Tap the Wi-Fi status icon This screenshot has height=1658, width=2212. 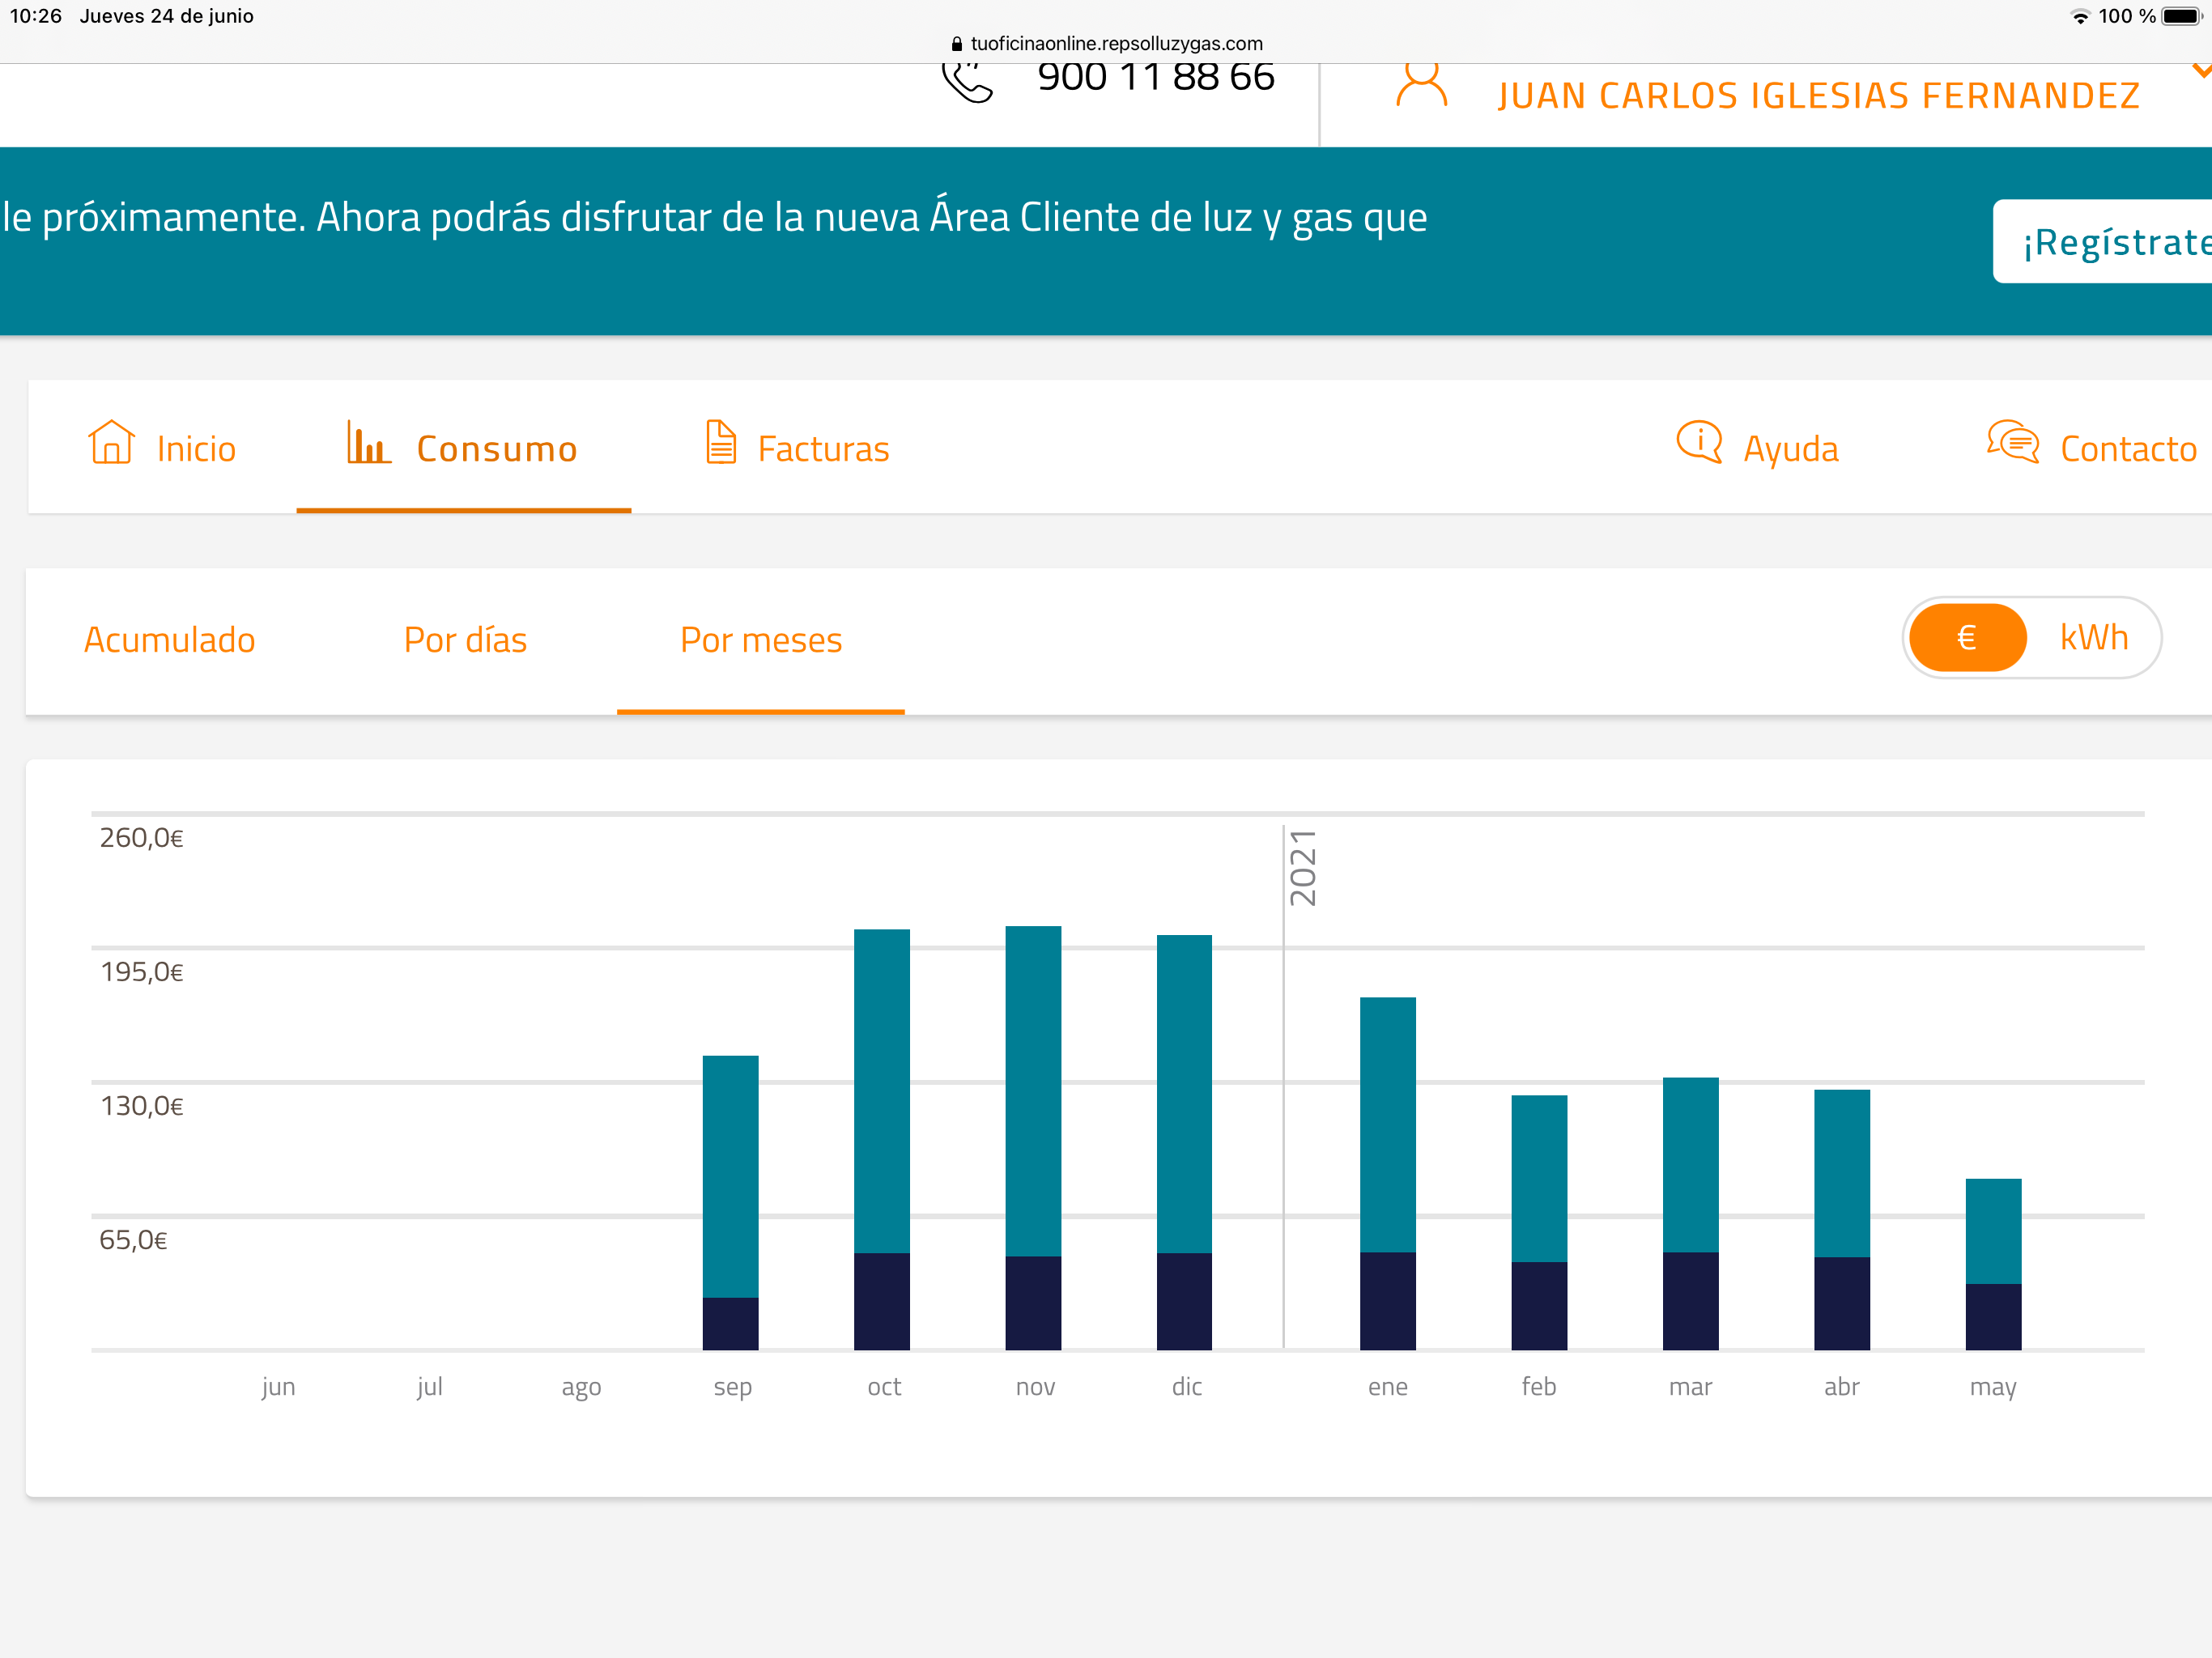tap(2080, 16)
